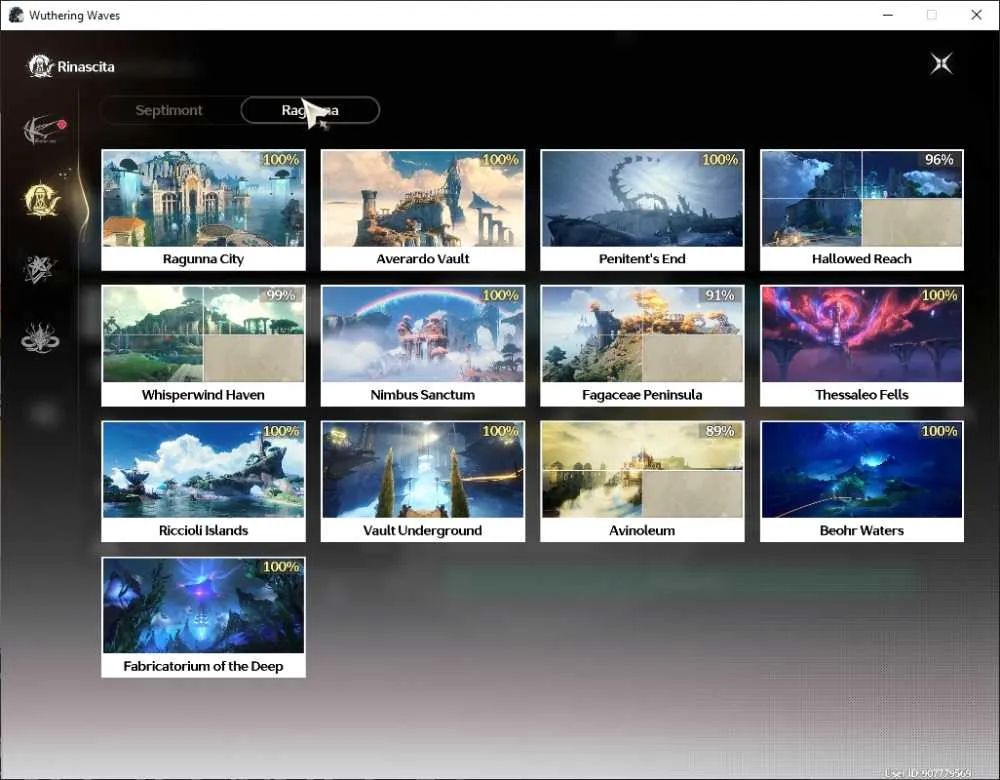Open the Riccioli Islands thumbnail
This screenshot has height=780, width=1000.
pyautogui.click(x=203, y=470)
